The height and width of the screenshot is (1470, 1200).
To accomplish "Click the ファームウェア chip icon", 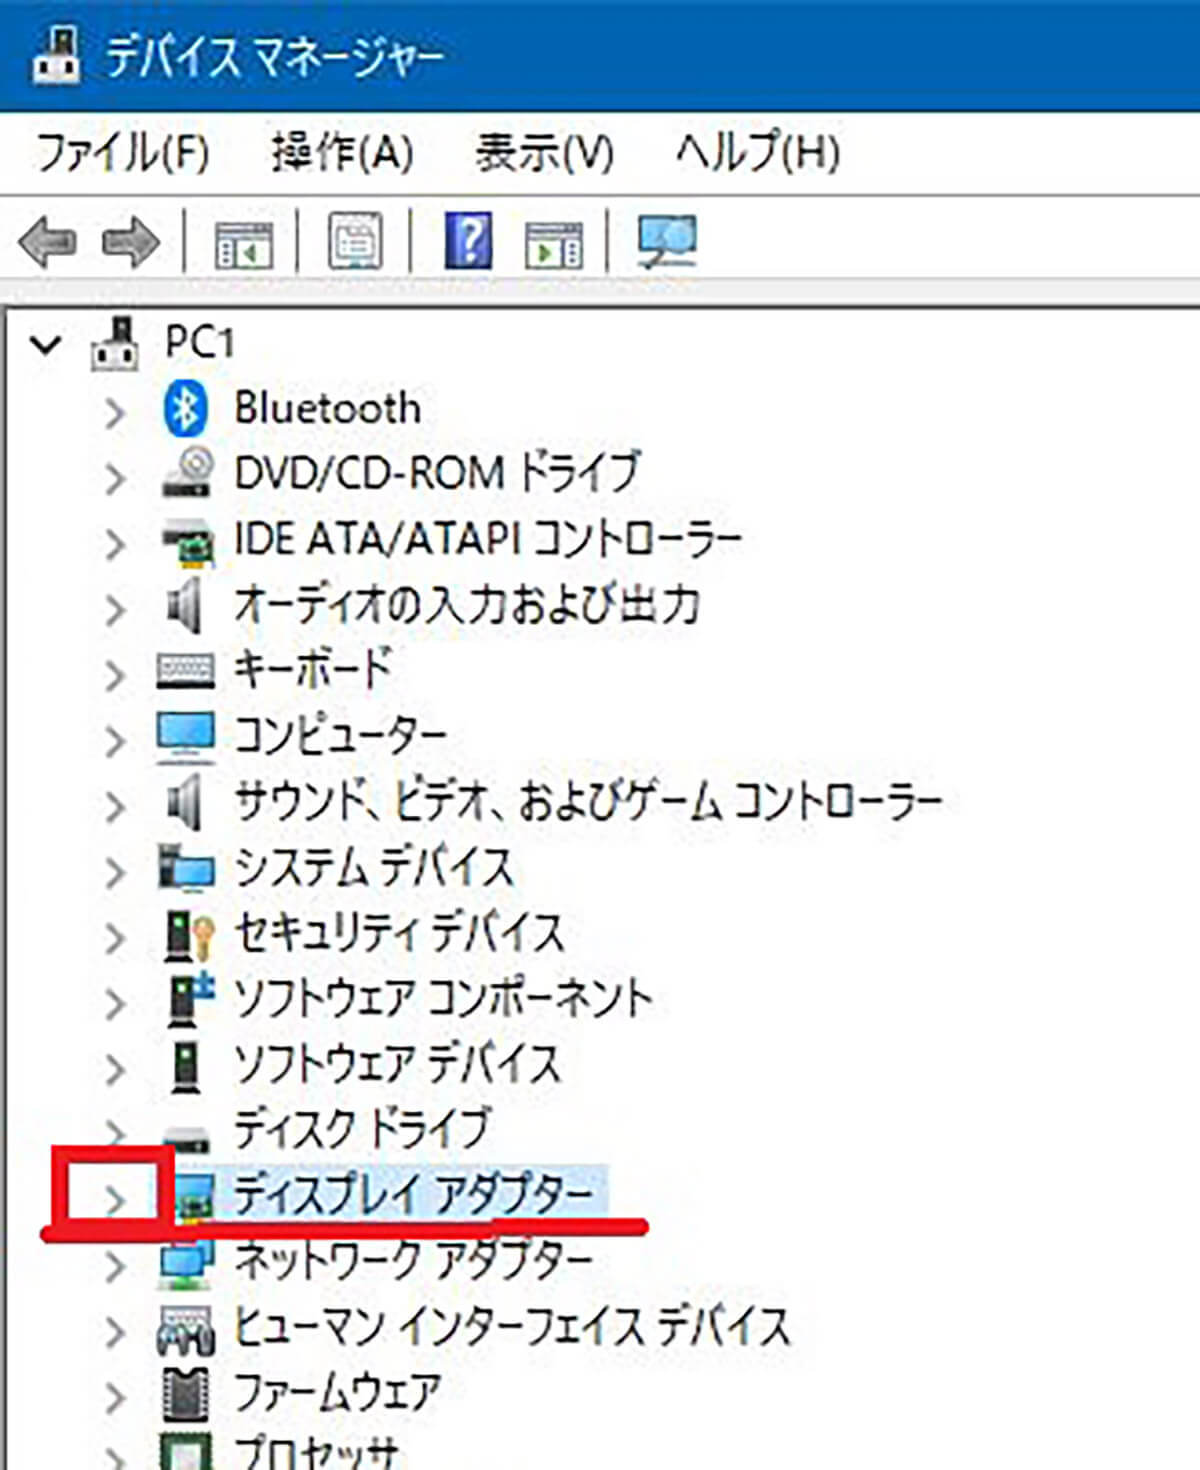I will (x=186, y=1395).
